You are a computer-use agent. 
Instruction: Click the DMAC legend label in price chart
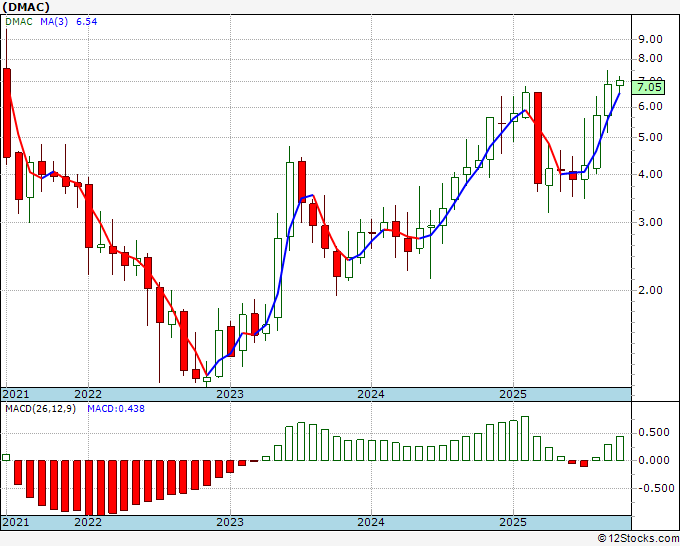coord(19,22)
